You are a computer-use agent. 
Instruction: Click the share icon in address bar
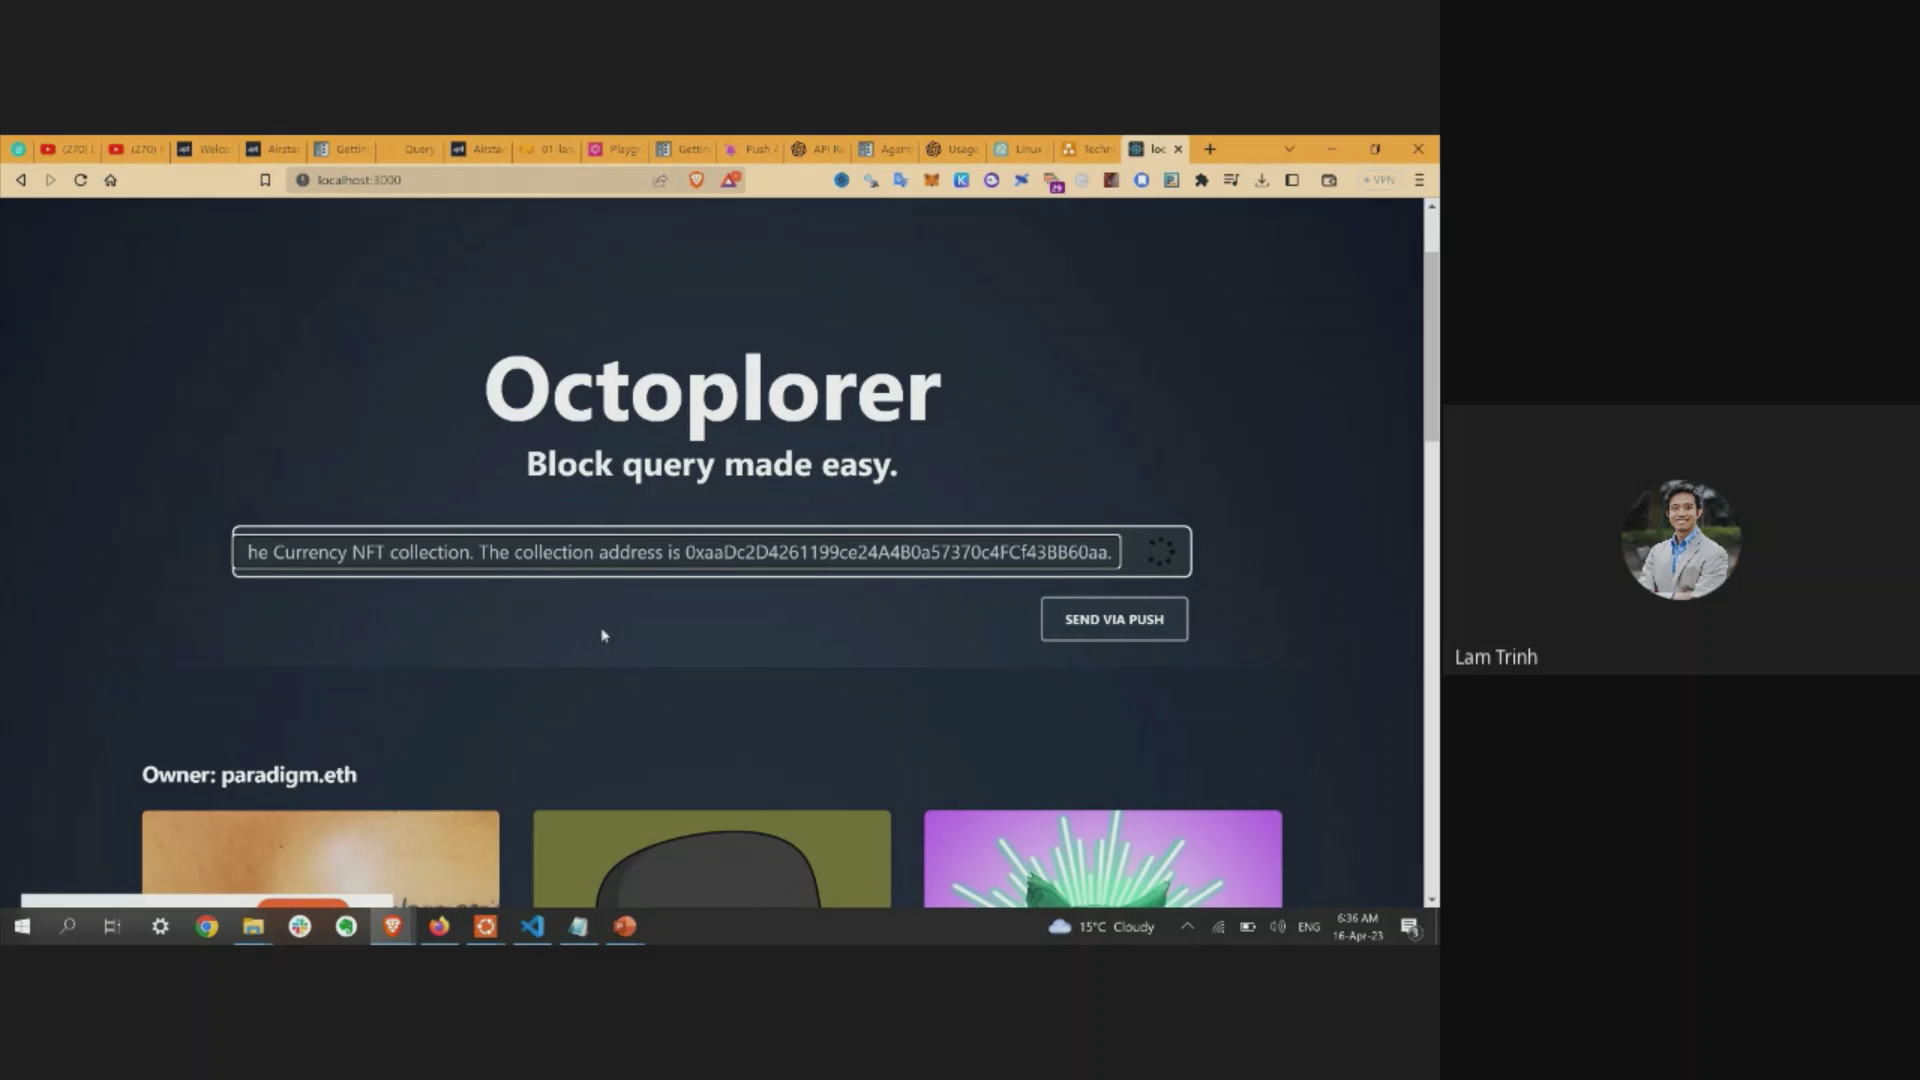[660, 180]
